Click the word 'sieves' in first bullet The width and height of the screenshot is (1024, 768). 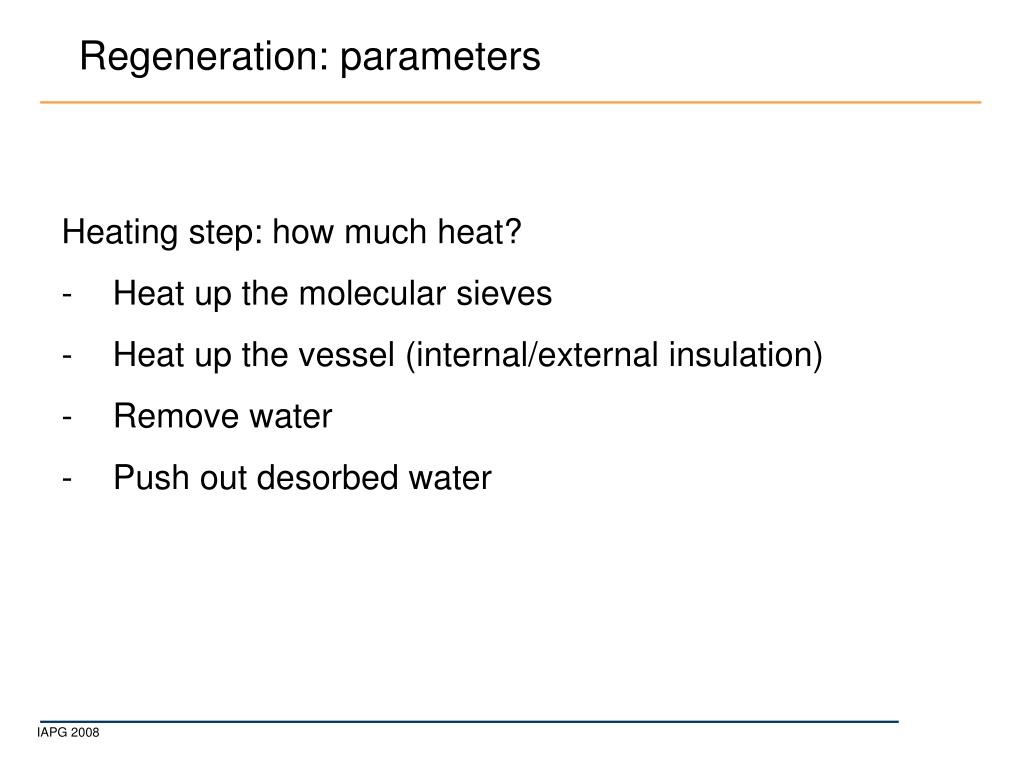(x=504, y=293)
